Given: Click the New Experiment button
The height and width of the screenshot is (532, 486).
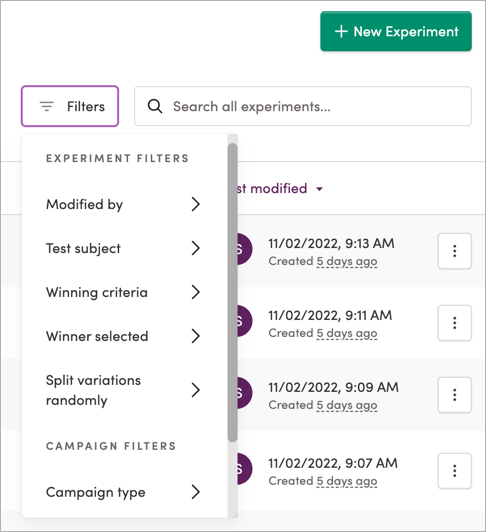Looking at the screenshot, I should pyautogui.click(x=396, y=31).
